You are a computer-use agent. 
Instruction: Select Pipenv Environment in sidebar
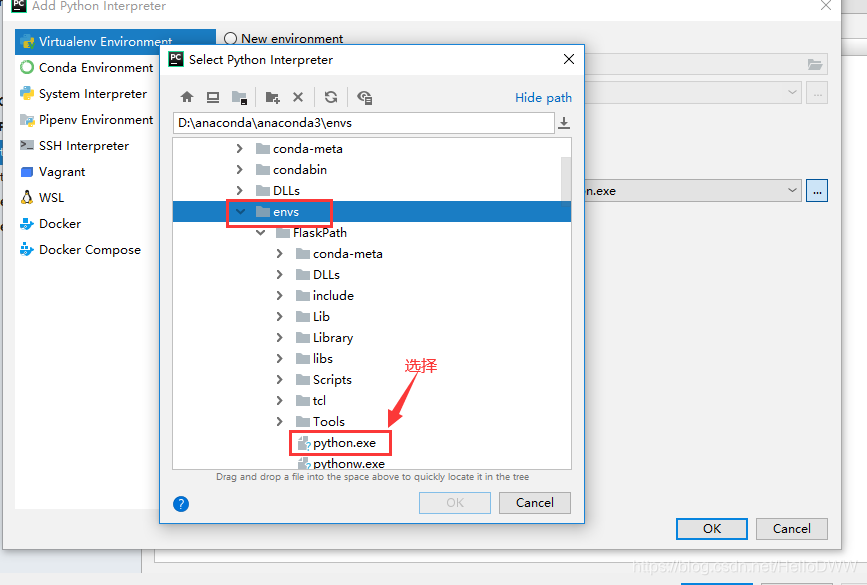pos(87,120)
